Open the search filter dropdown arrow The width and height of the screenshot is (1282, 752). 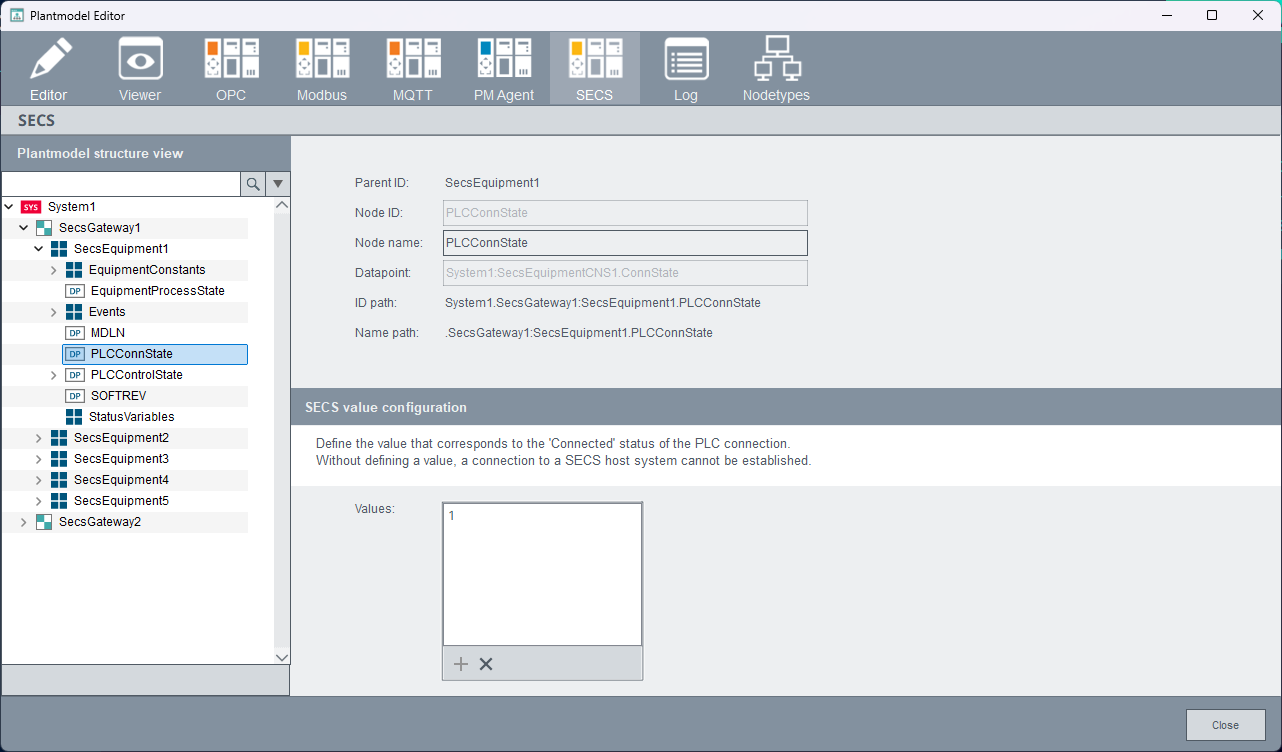coord(278,184)
